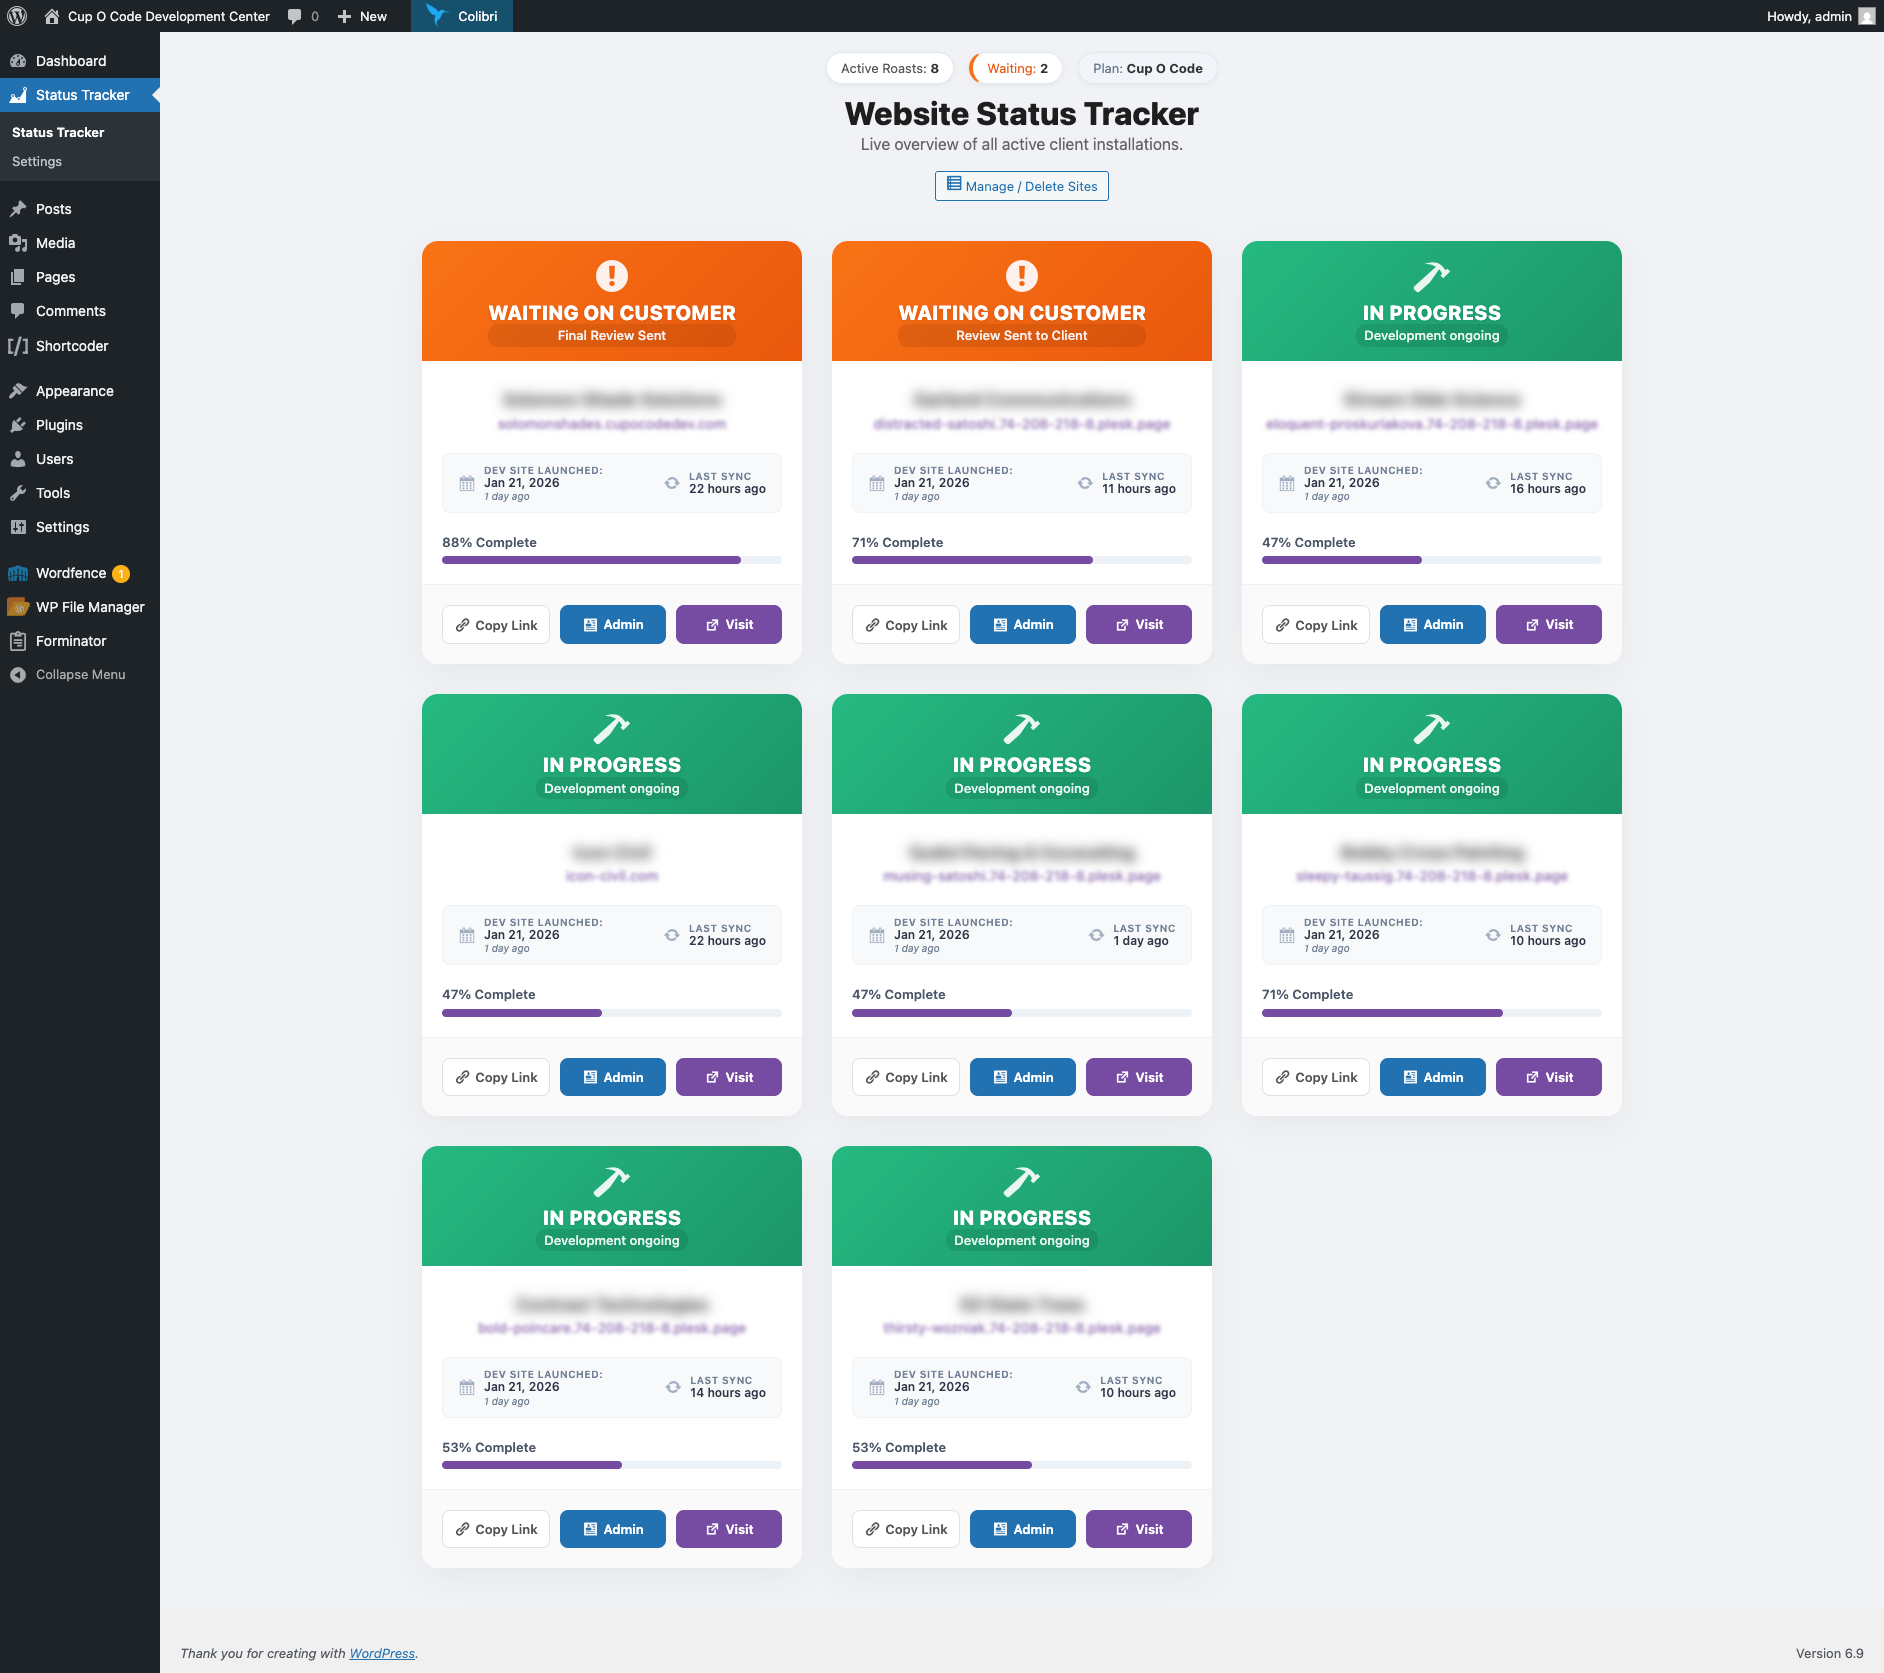This screenshot has height=1673, width=1884.
Task: Switch to Status Tracker Settings
Action: [37, 161]
